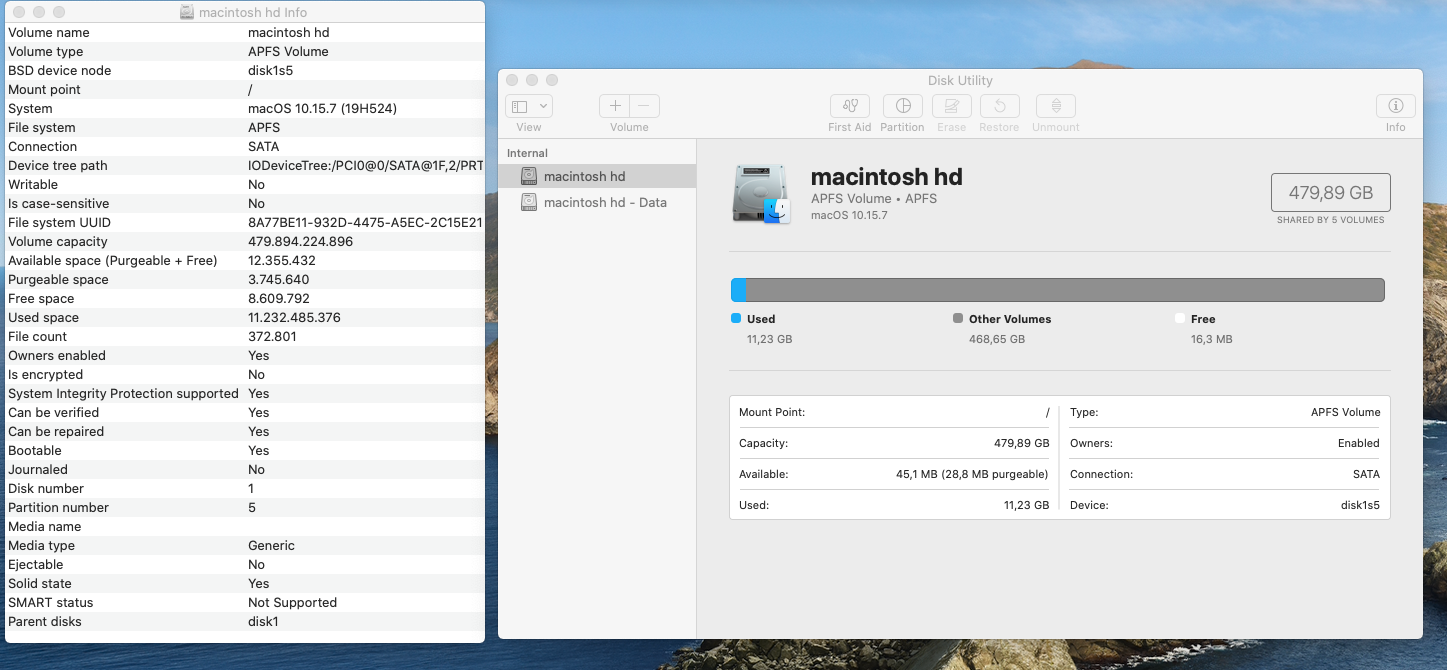1447x670 pixels.
Task: Select 'macintosh hd - Data' in sidebar
Action: [x=597, y=202]
